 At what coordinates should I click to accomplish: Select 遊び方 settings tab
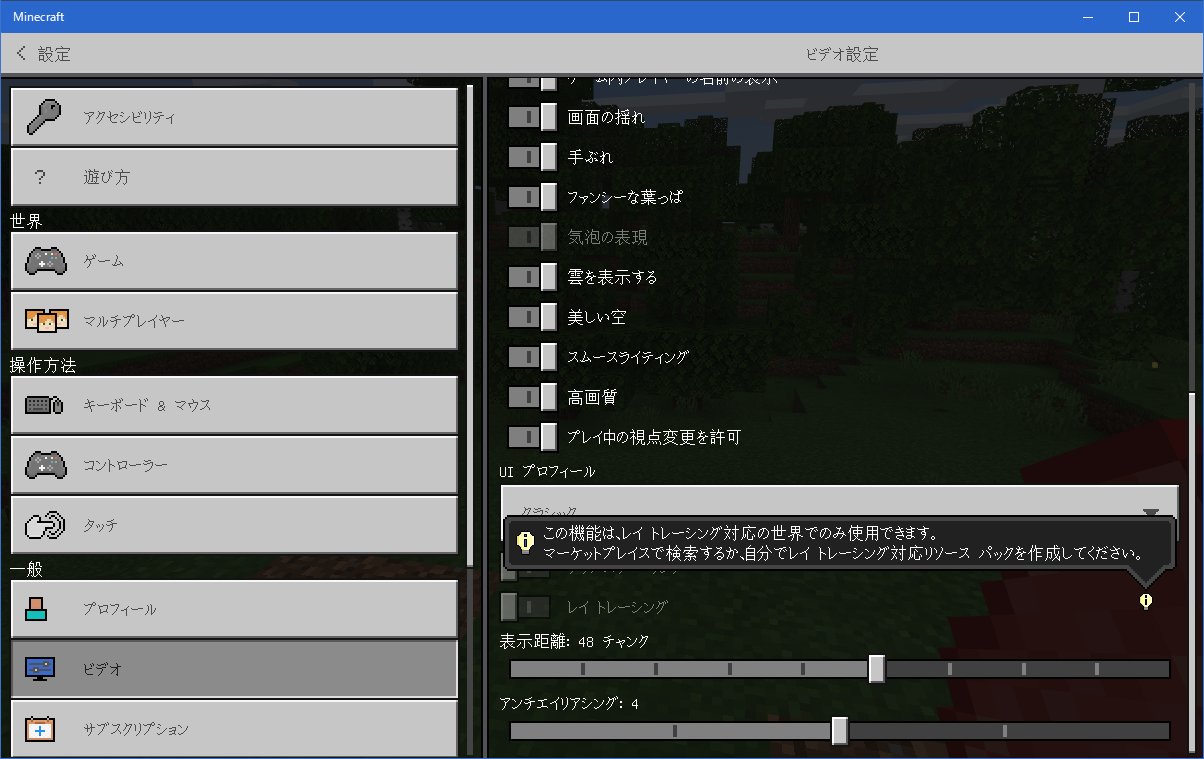tap(234, 176)
